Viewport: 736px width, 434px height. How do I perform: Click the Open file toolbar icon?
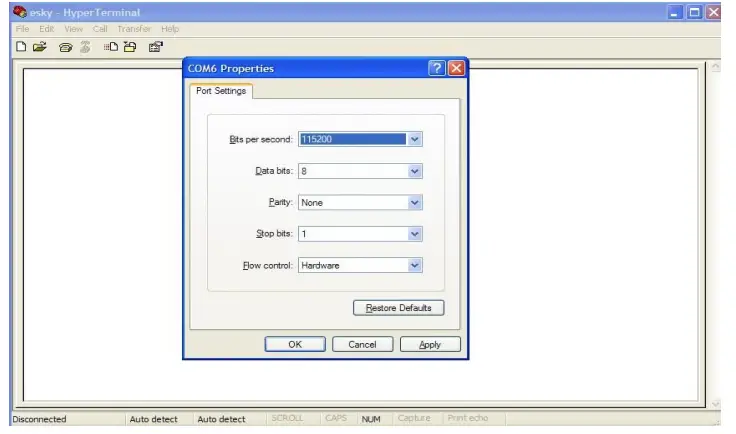pyautogui.click(x=40, y=46)
